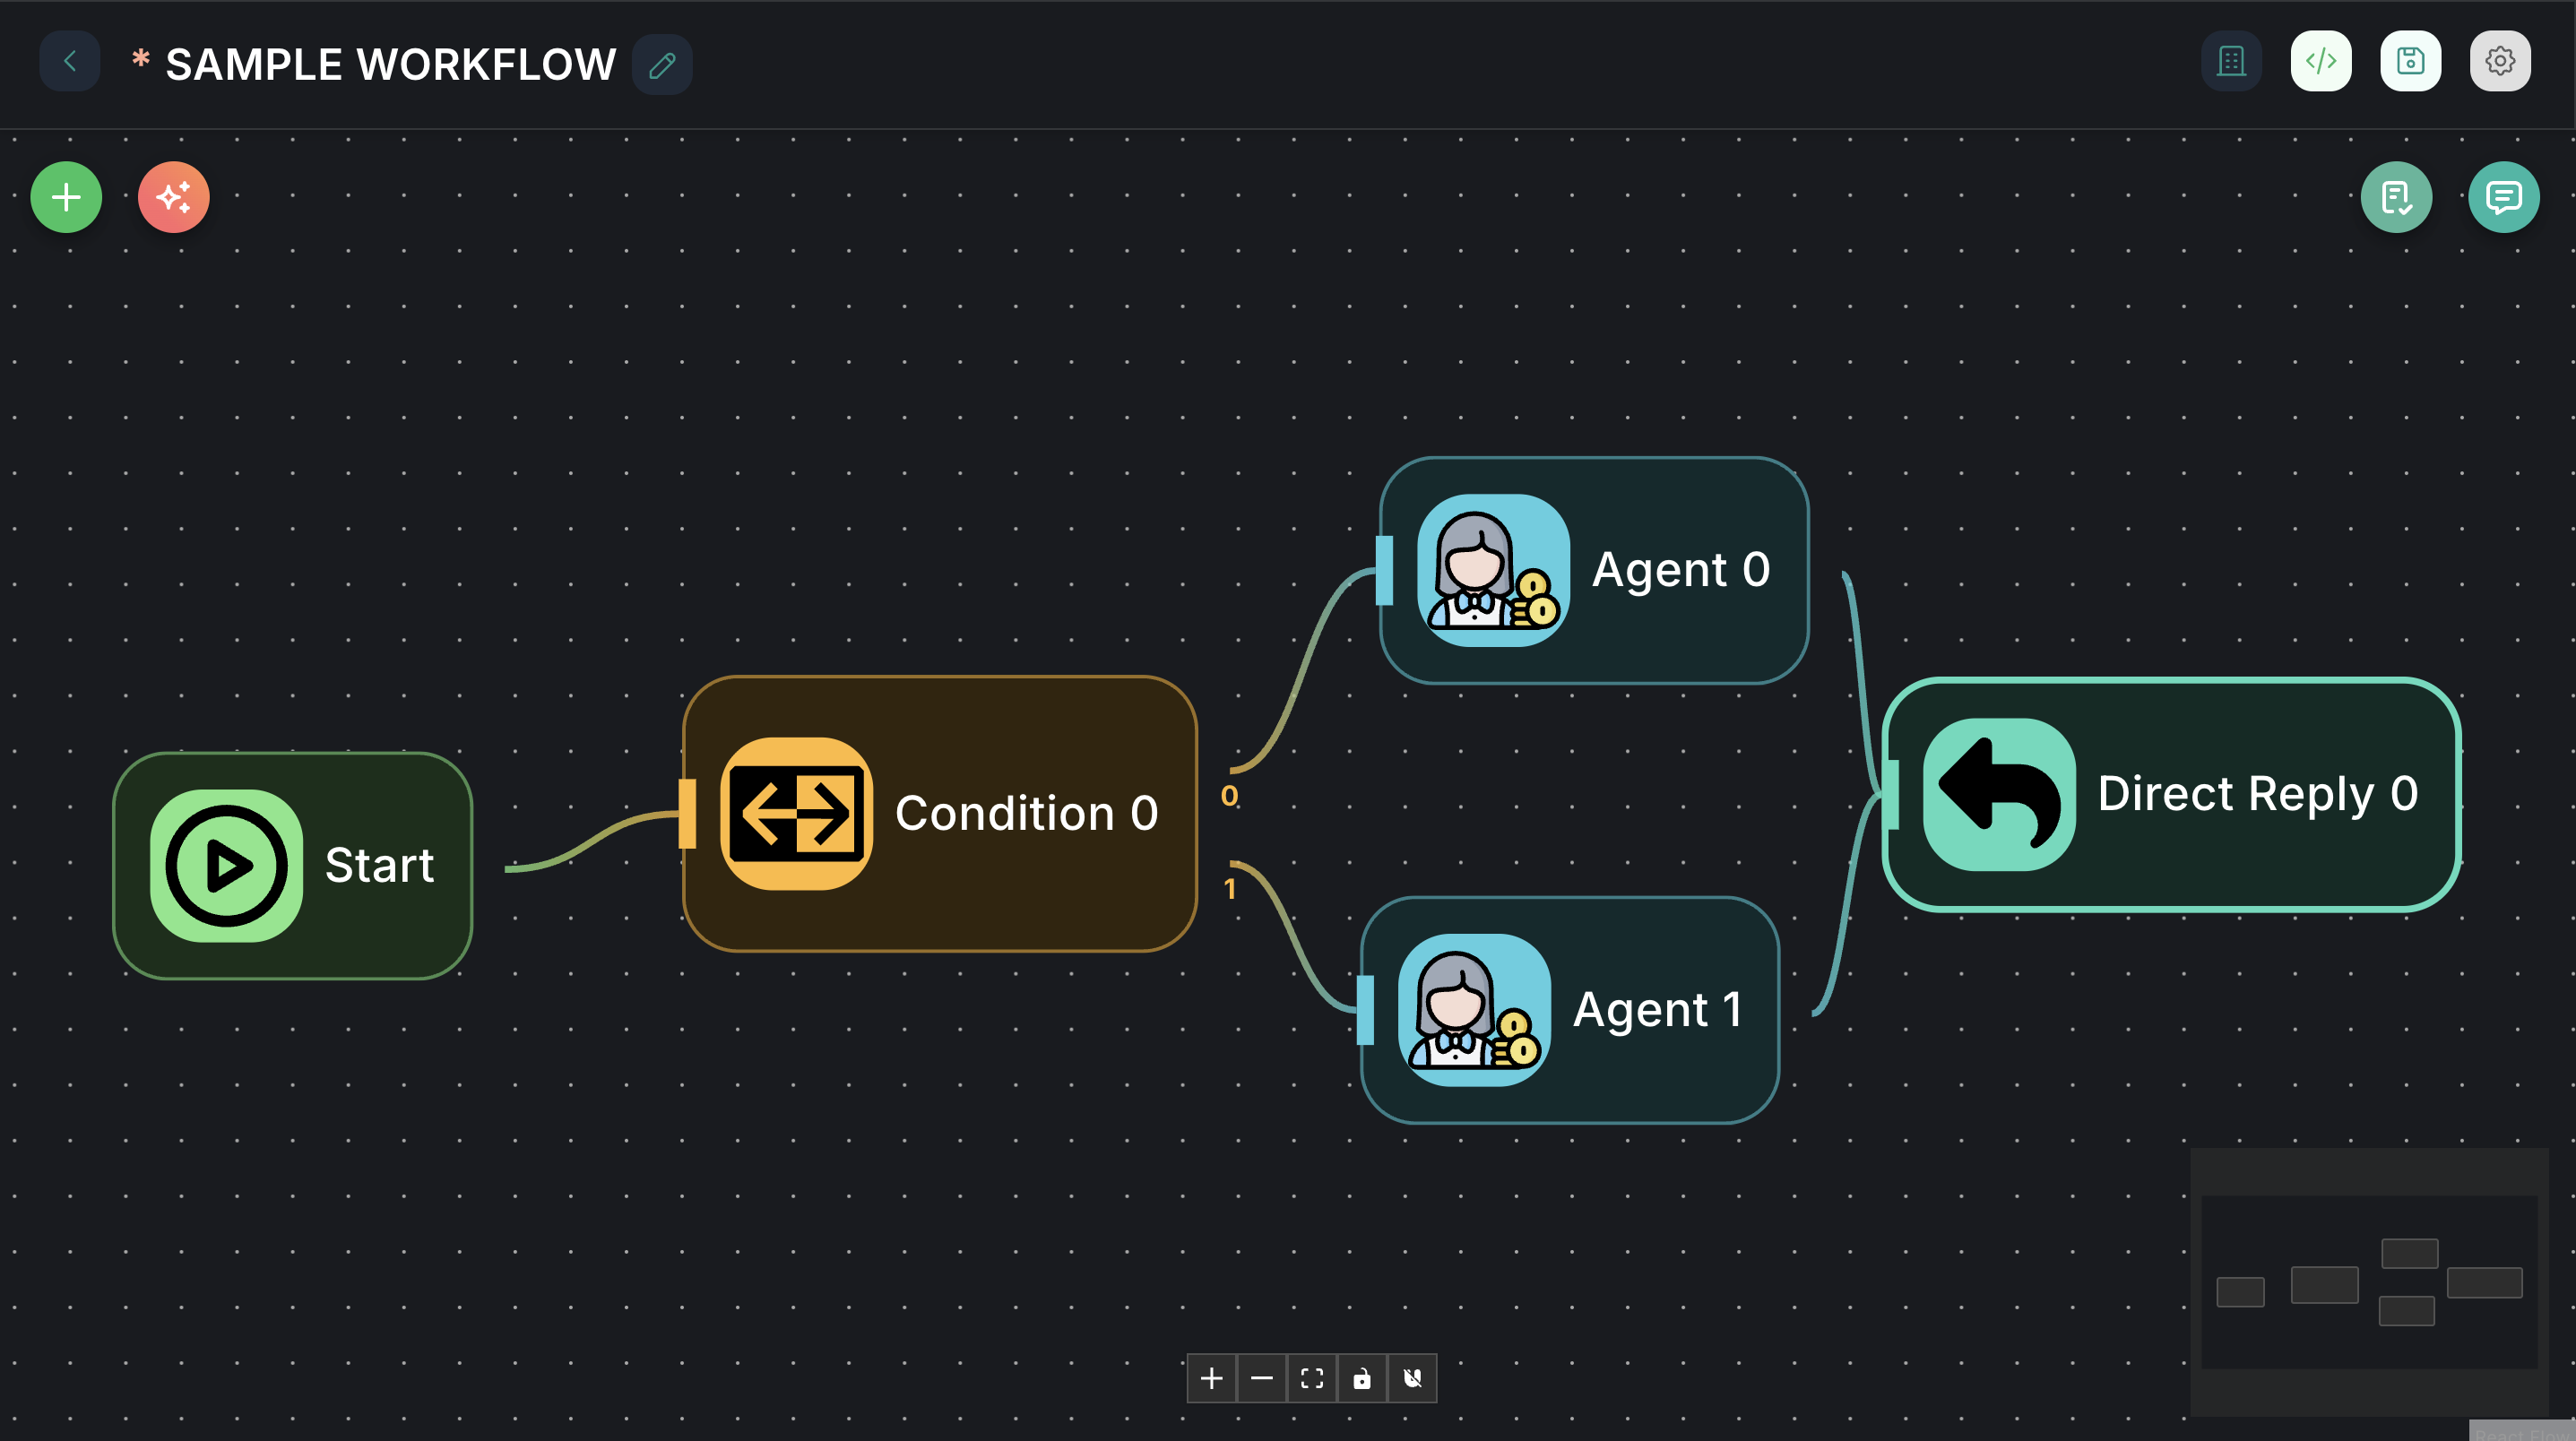Zoom out using the minus control
This screenshot has width=2576, height=1441.
[1262, 1378]
